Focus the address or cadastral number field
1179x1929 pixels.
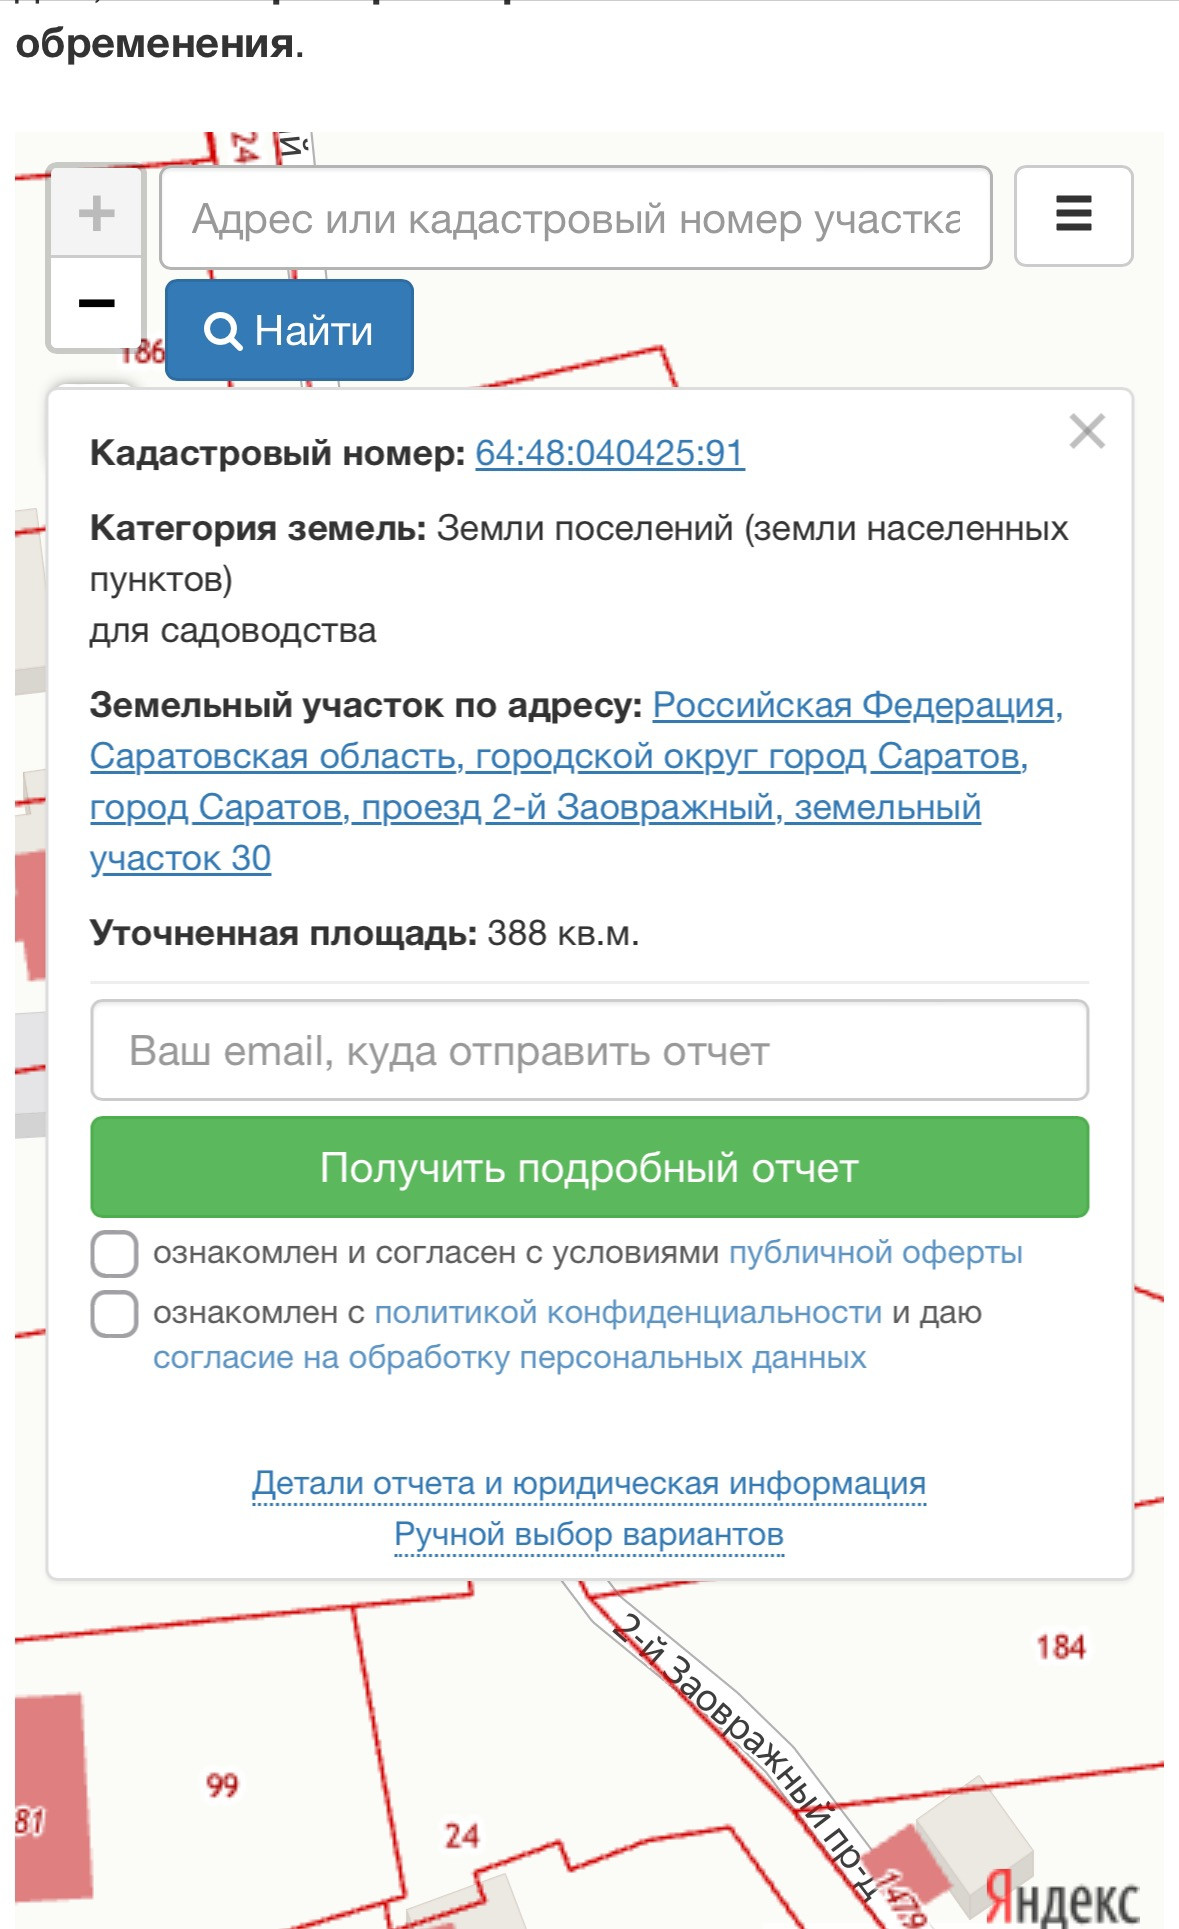(575, 218)
